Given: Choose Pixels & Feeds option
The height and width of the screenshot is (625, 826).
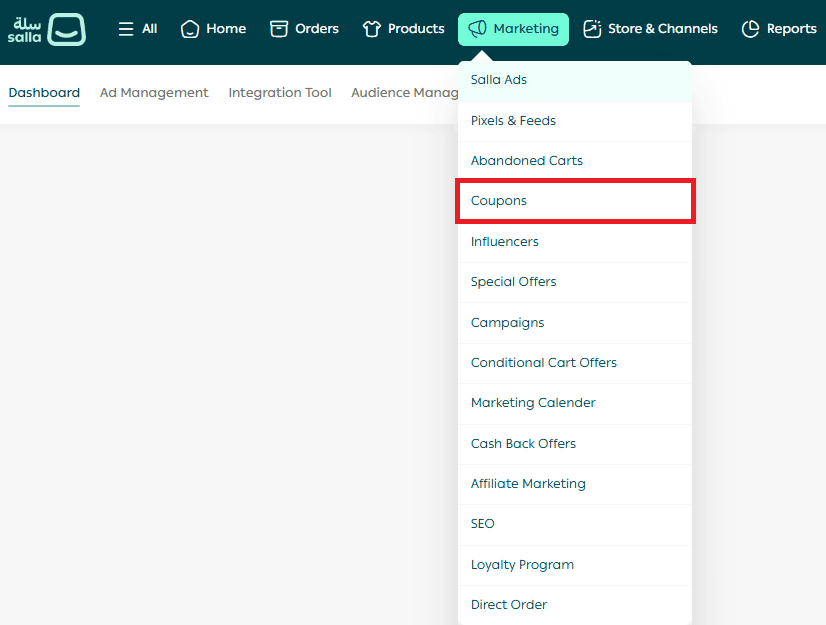Looking at the screenshot, I should click(513, 121).
